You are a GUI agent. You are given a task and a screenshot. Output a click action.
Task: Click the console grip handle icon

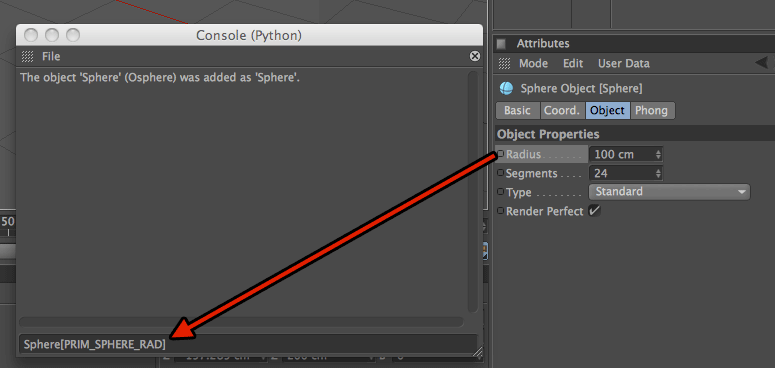click(28, 56)
